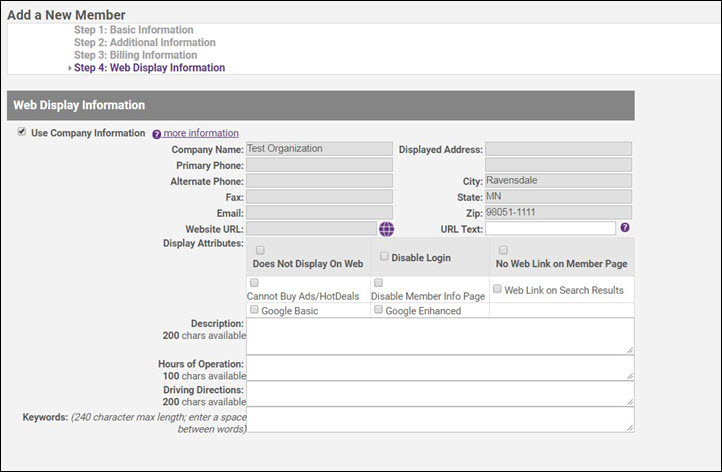Click the purple help icon next to URL Text
722x472 pixels.
coord(625,228)
